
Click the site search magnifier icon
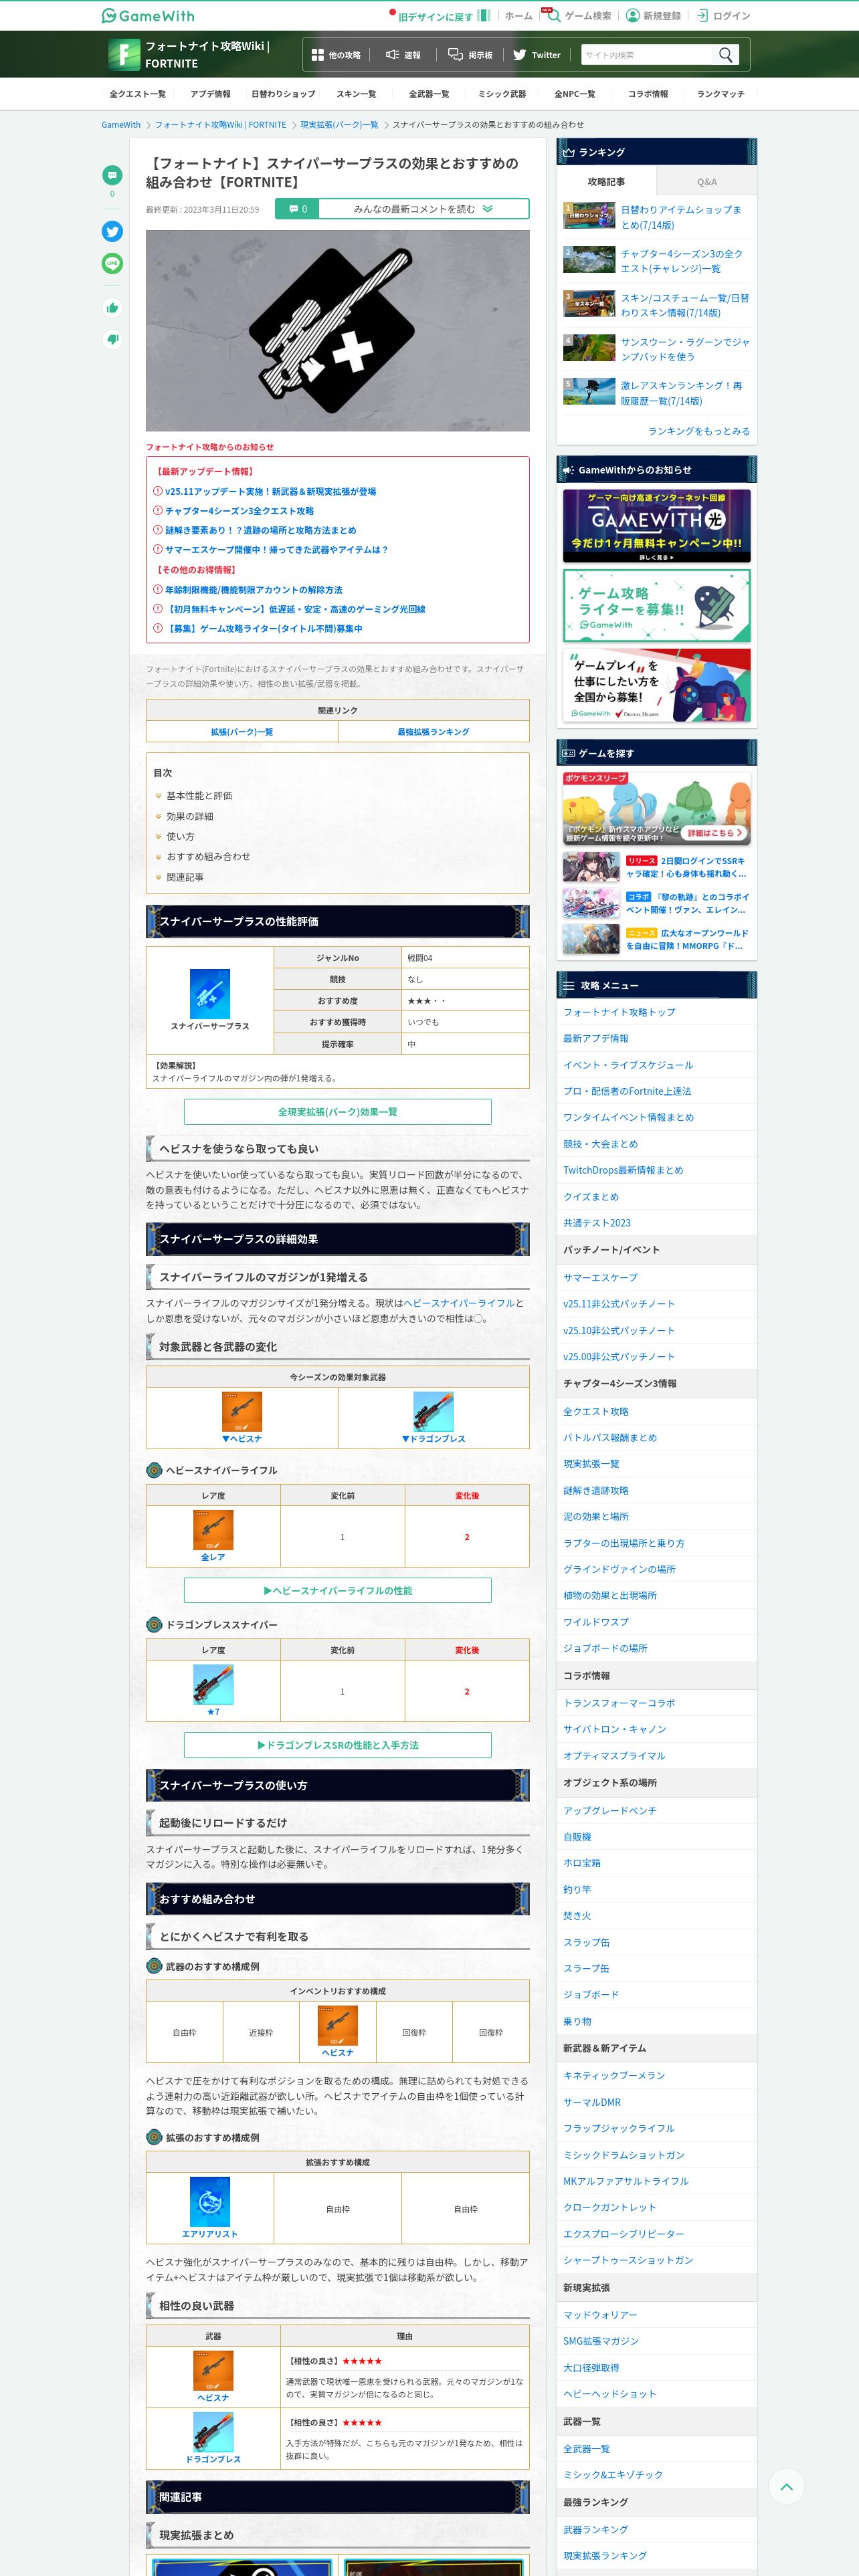(x=726, y=54)
